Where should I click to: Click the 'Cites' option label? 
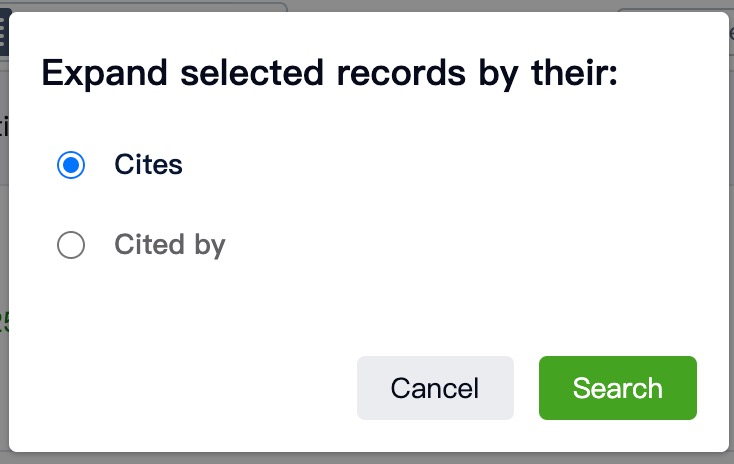(148, 165)
